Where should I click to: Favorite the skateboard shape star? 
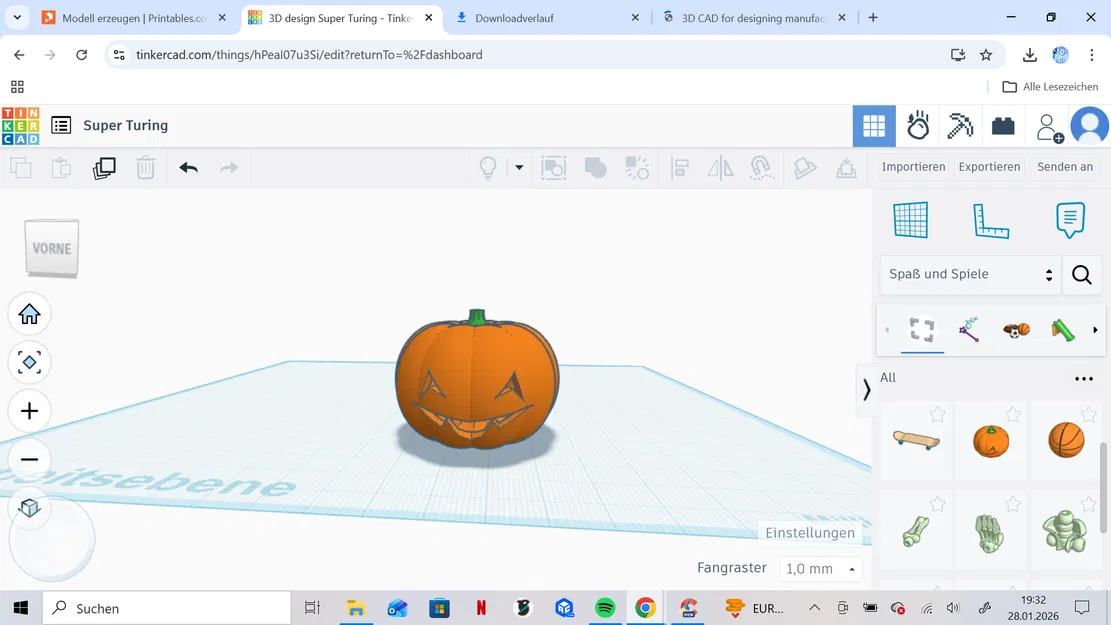point(937,414)
